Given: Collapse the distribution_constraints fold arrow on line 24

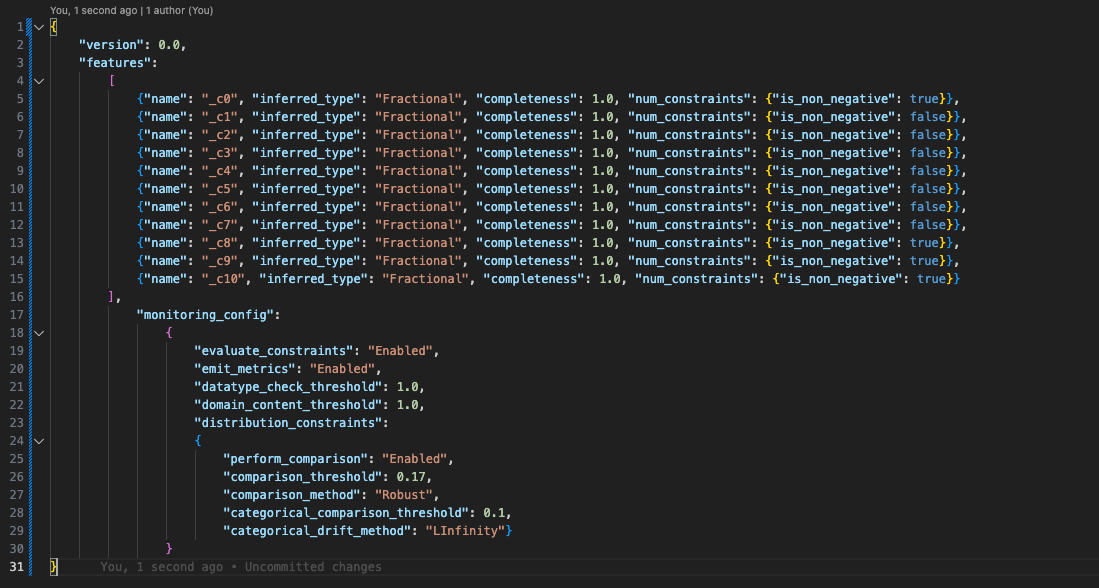Looking at the screenshot, I should click(39, 441).
